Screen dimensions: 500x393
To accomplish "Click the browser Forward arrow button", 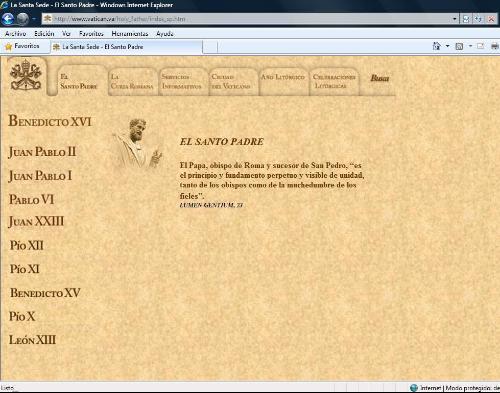I will pos(23,19).
